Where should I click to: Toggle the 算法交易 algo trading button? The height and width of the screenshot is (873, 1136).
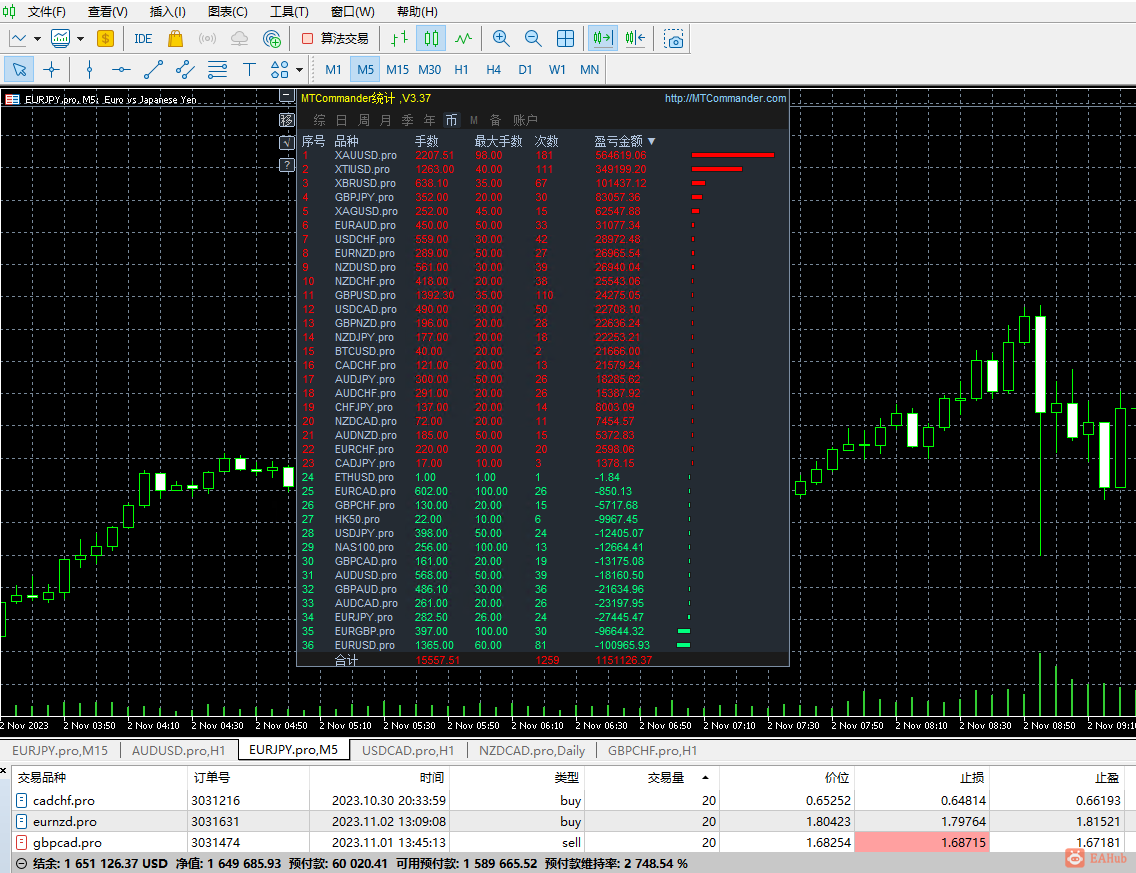tap(335, 38)
